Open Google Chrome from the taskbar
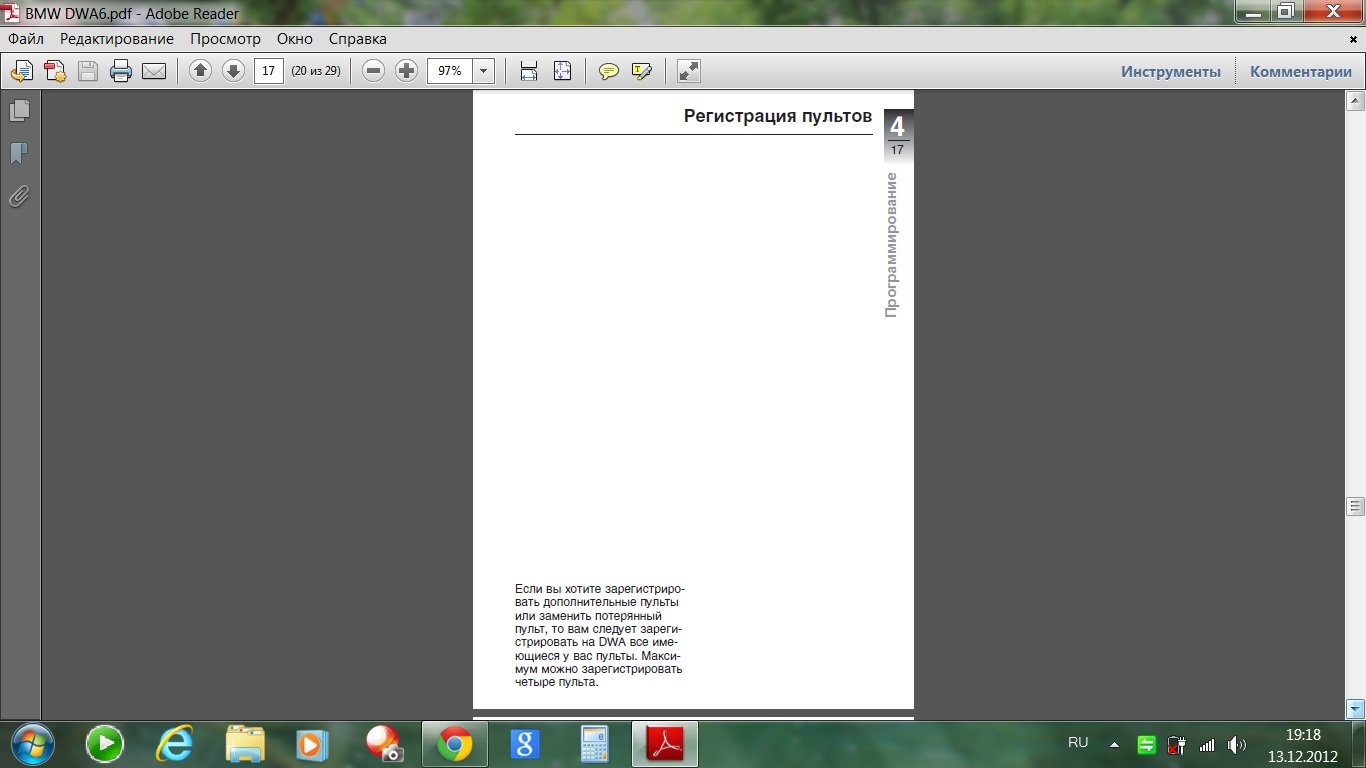This screenshot has height=768, width=1366. 454,744
